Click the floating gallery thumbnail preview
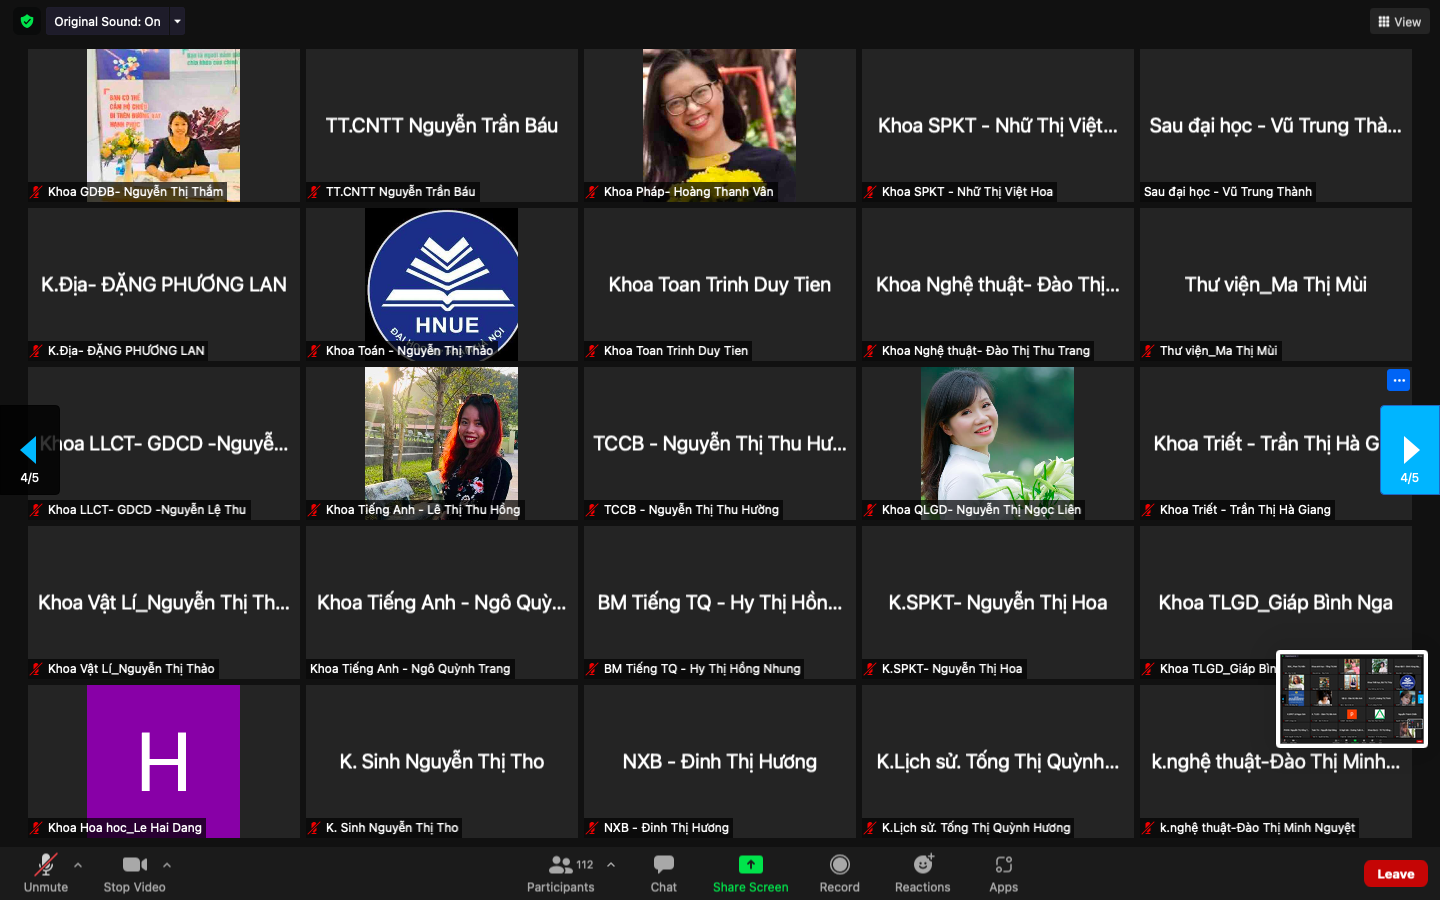The height and width of the screenshot is (900, 1440). point(1351,698)
